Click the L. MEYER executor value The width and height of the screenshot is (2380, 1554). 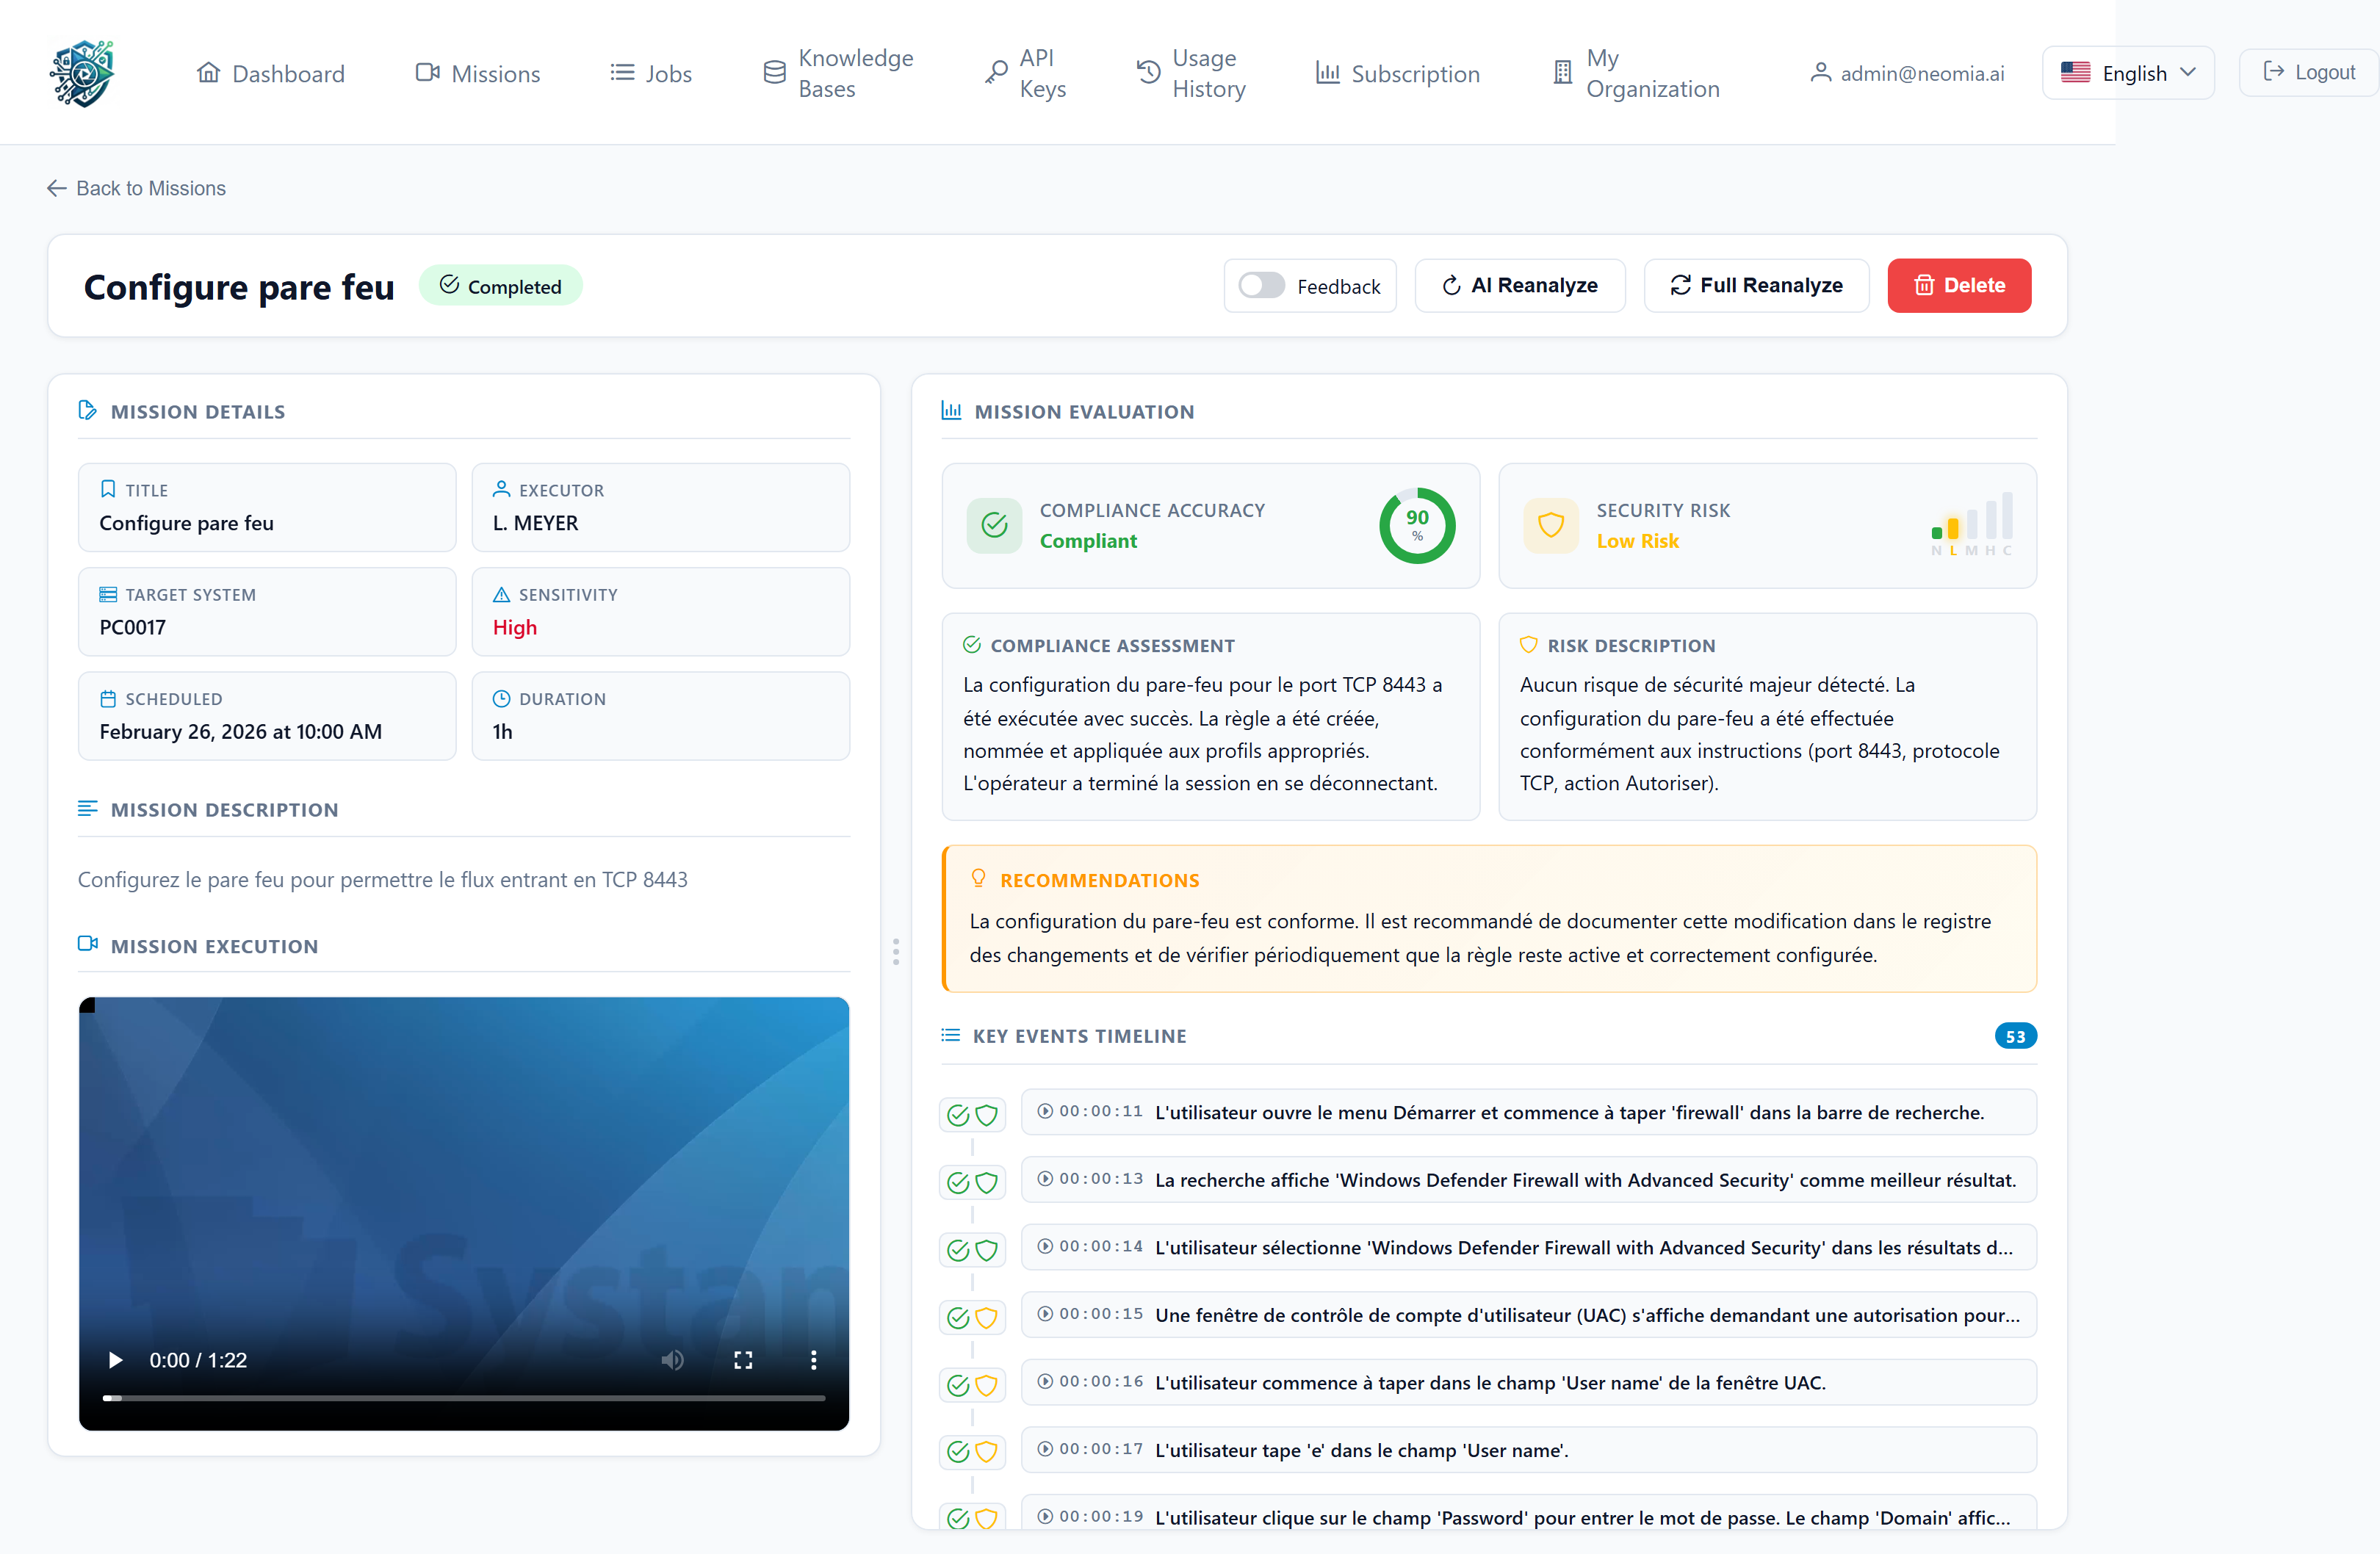click(535, 523)
